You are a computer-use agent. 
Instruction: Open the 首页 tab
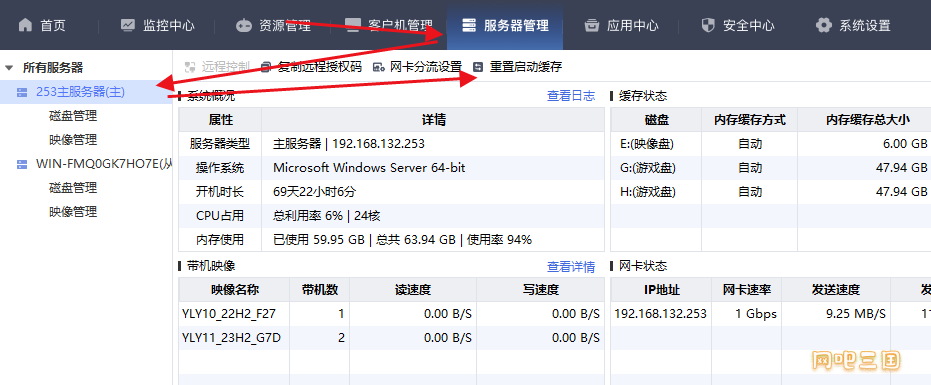(42, 25)
